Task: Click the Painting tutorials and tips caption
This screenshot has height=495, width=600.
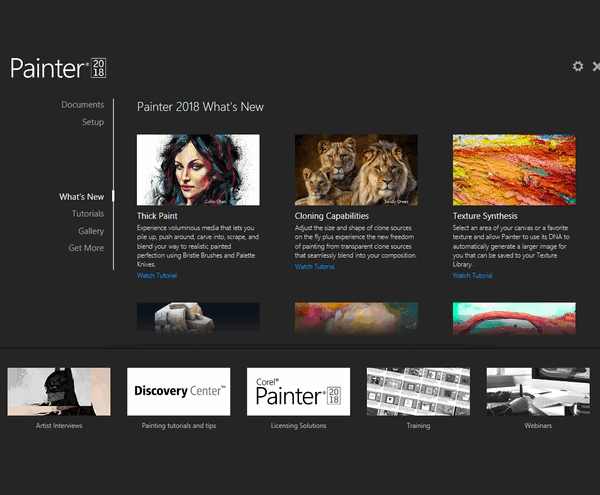Action: coord(179,426)
